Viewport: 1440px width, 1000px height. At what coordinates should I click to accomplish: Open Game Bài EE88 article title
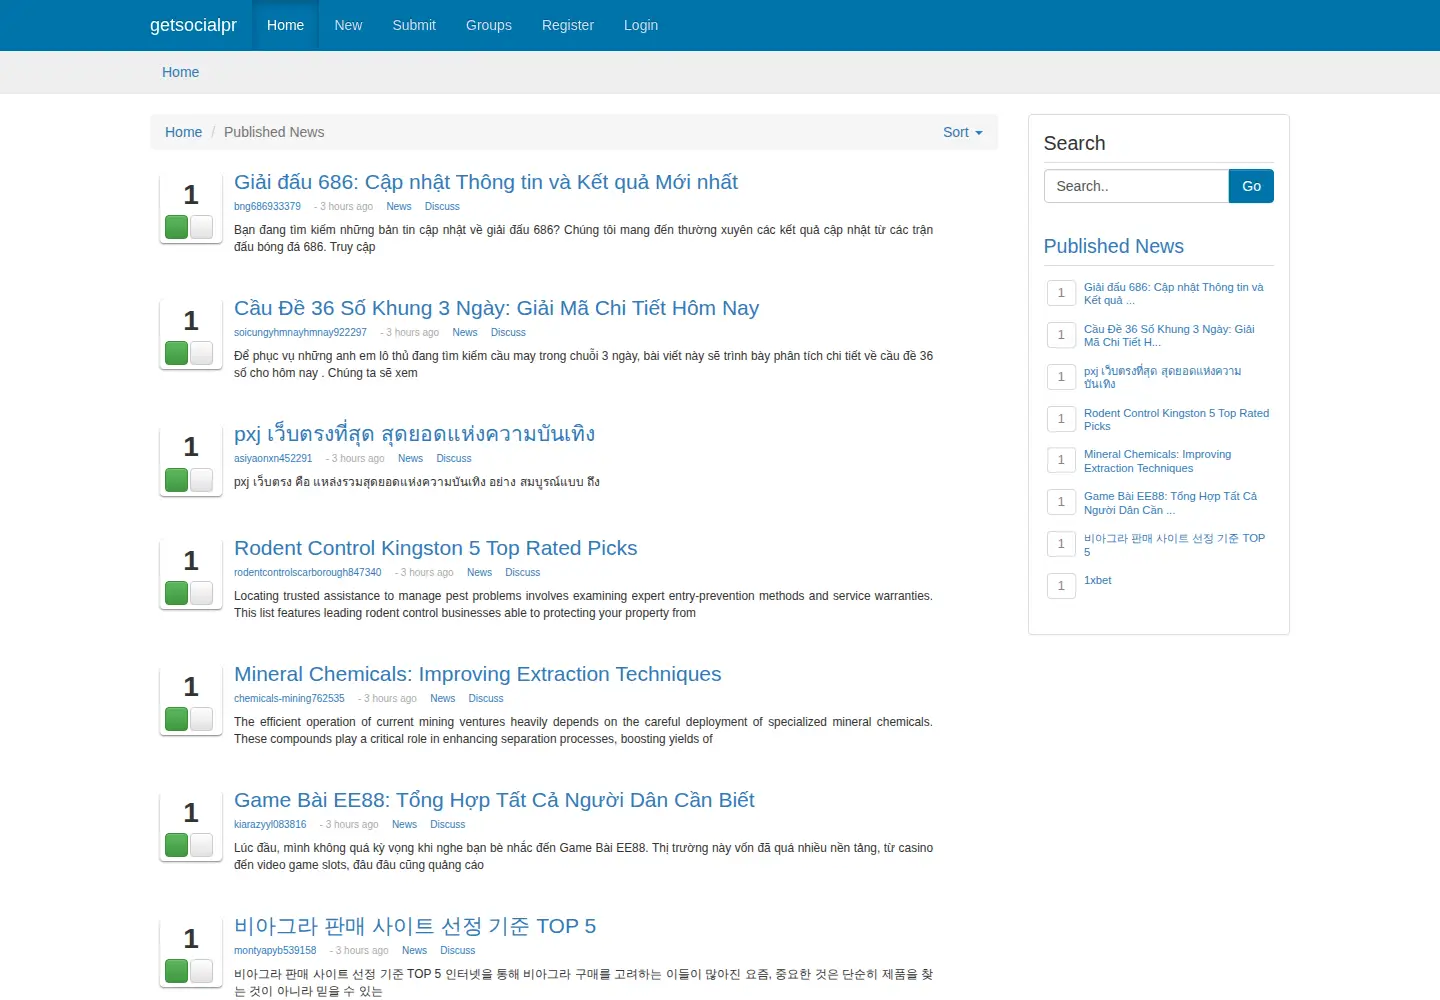(494, 800)
